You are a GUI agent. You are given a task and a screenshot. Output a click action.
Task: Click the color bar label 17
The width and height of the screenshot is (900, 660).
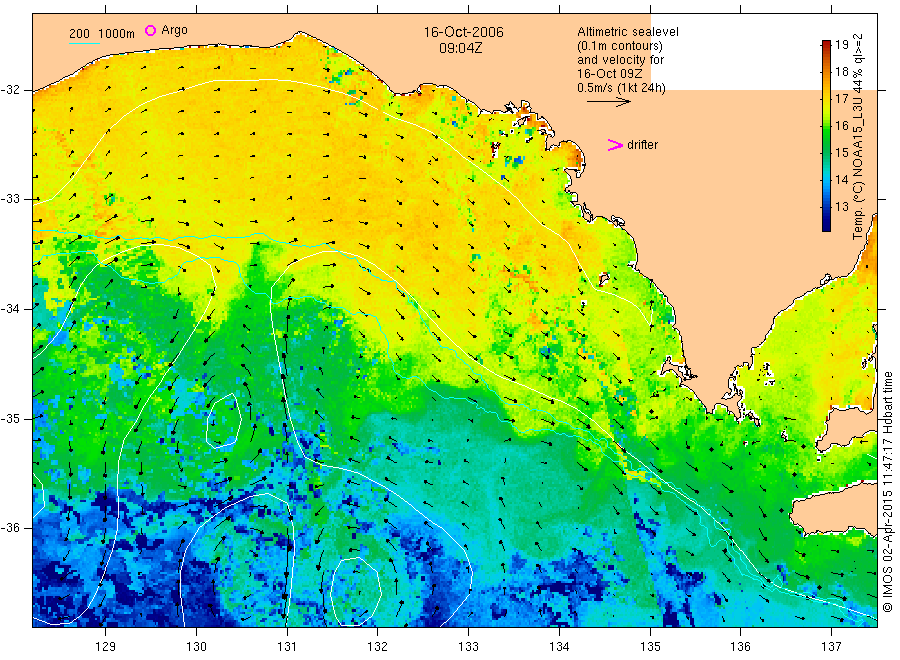[841, 99]
